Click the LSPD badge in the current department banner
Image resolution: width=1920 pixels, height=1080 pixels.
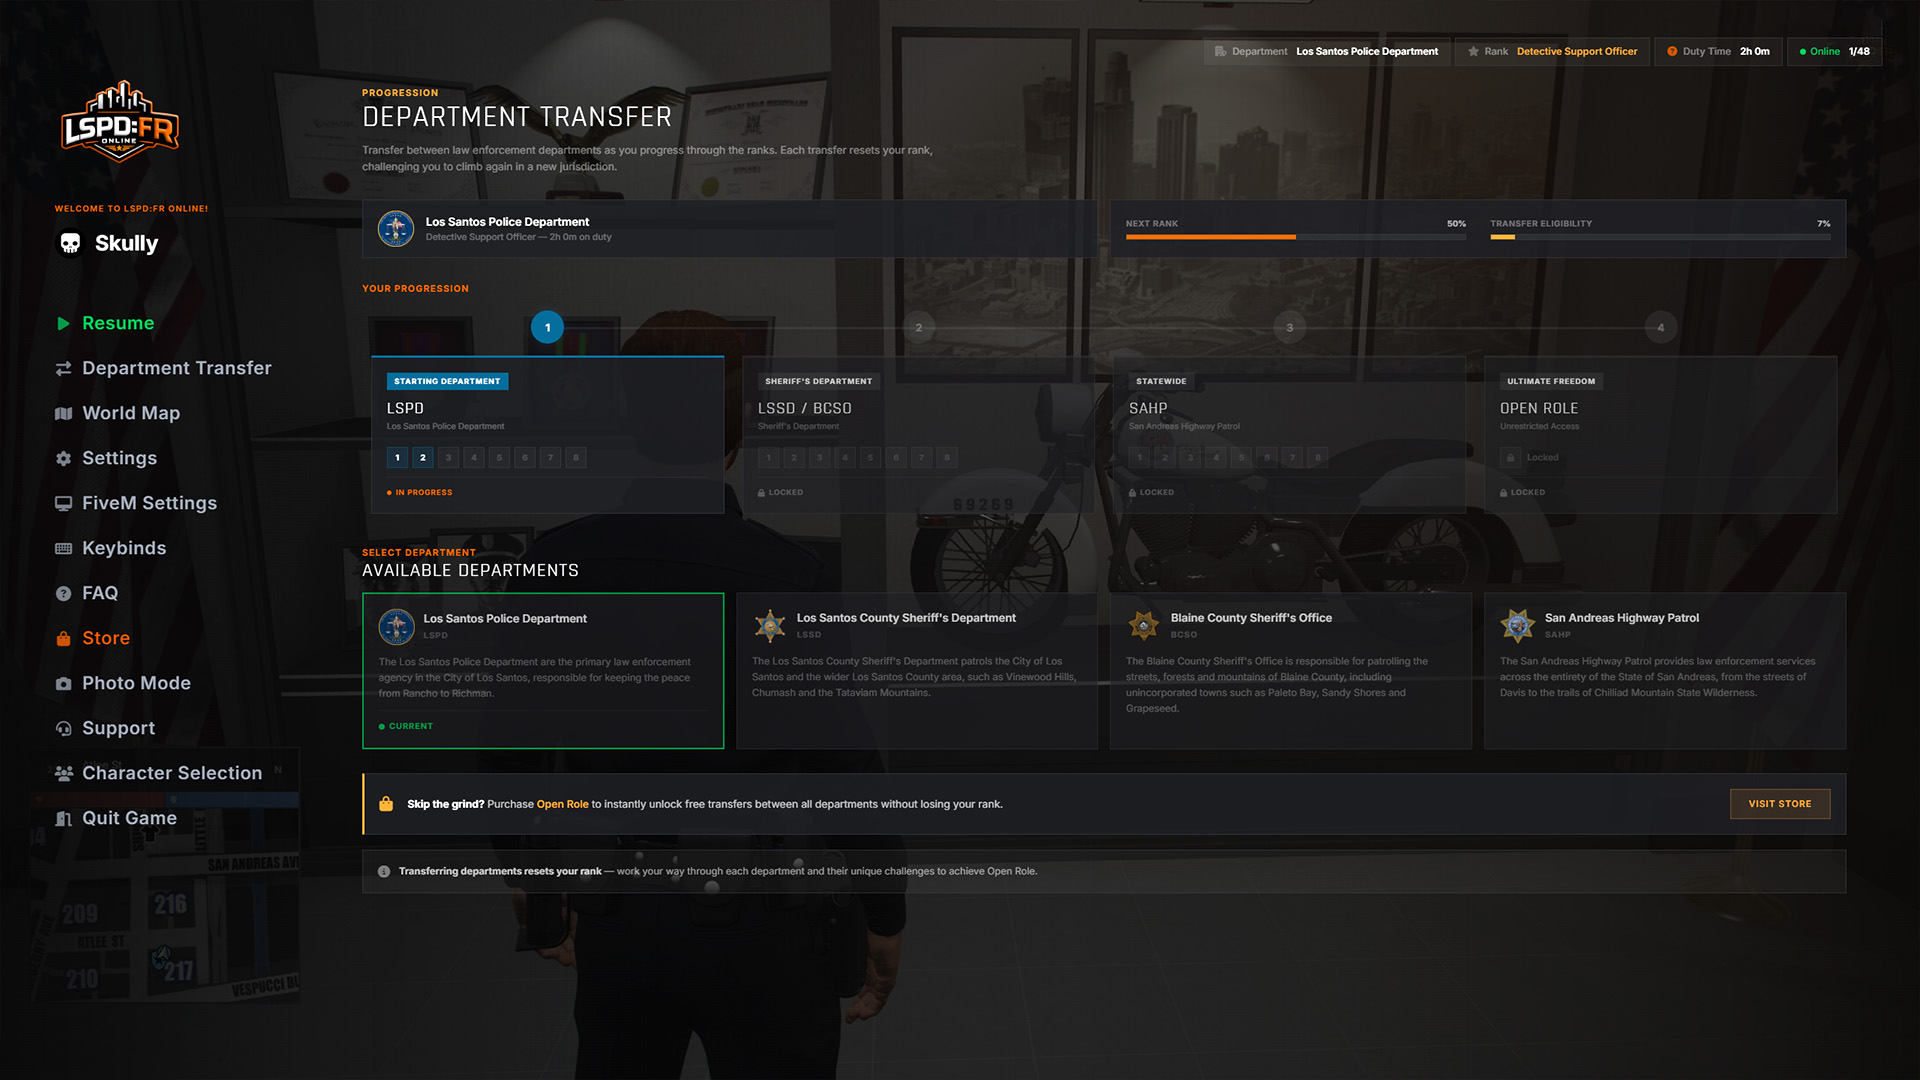click(x=396, y=229)
